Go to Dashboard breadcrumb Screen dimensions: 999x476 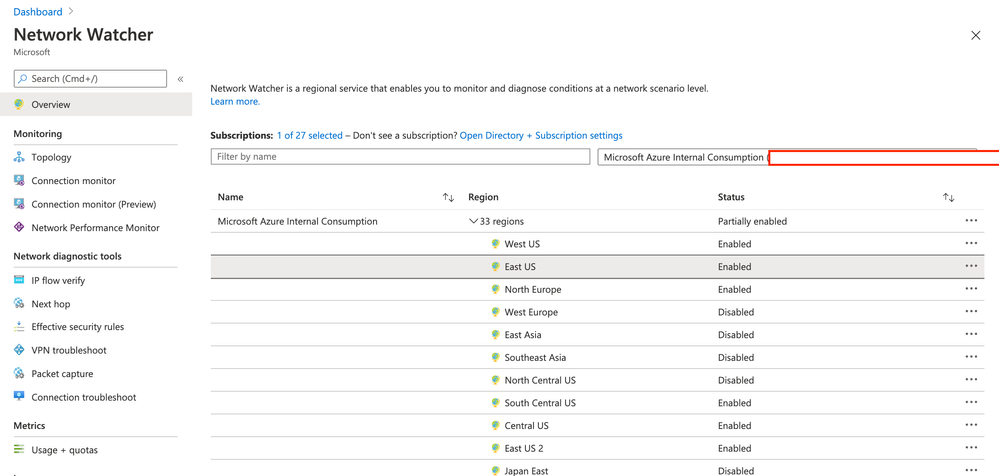38,12
